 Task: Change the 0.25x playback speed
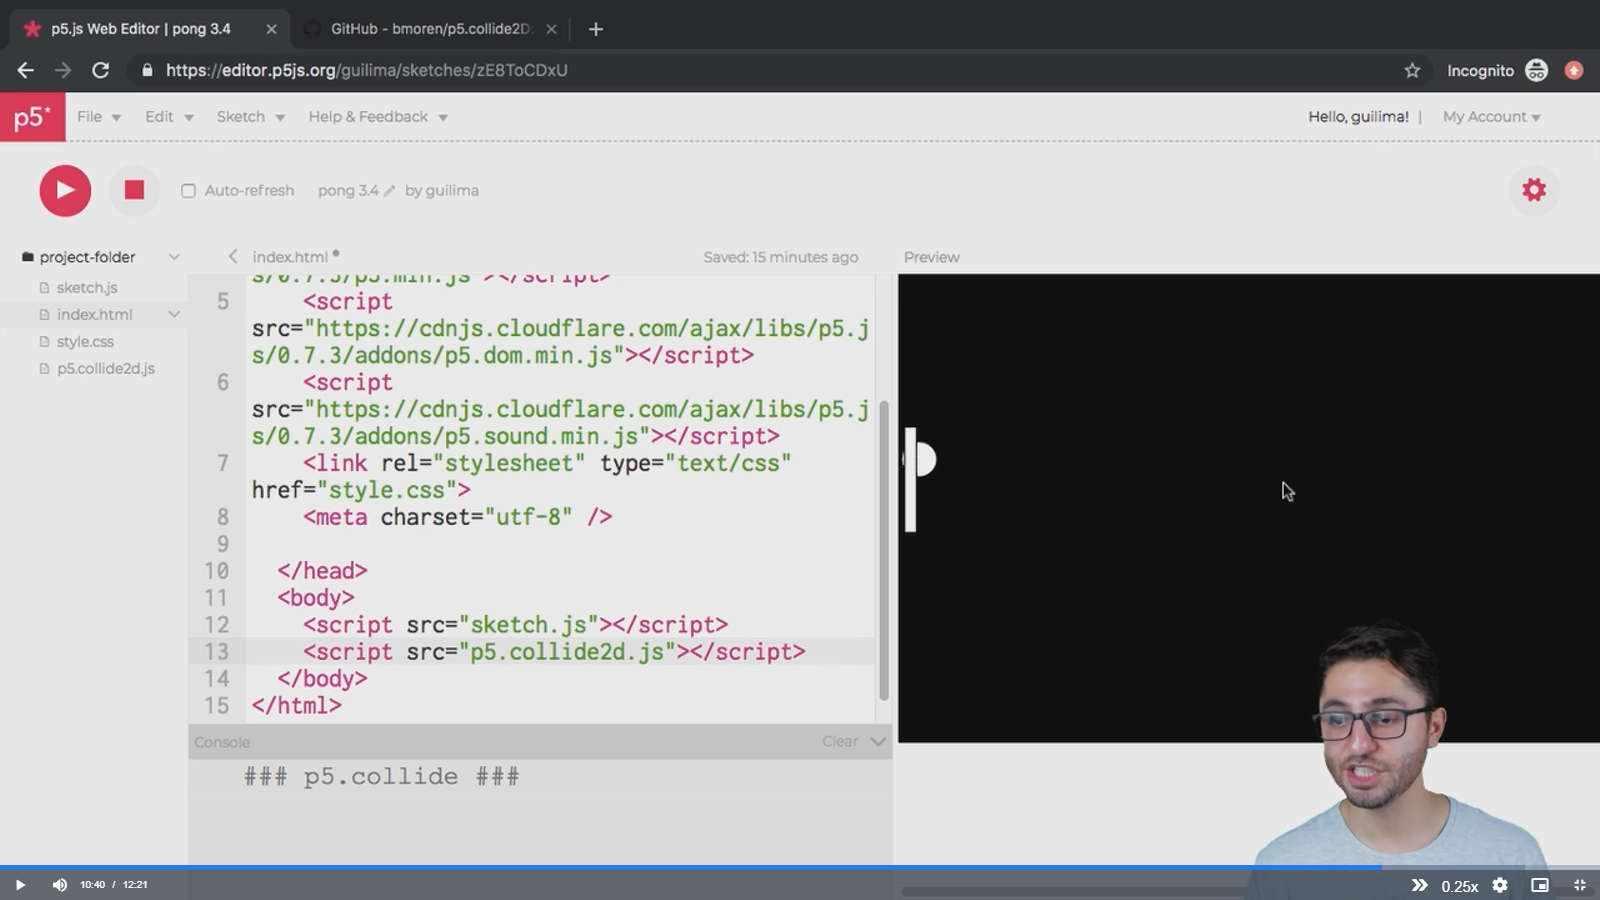(1460, 886)
